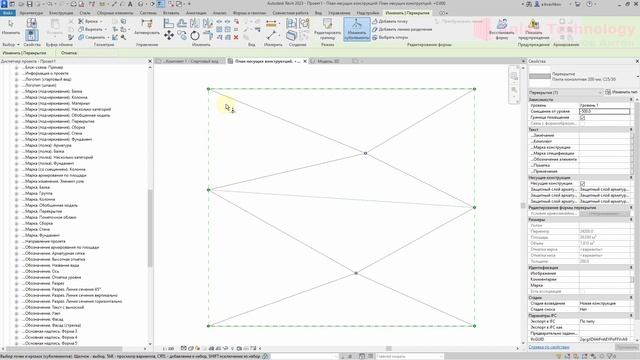Open the Архитектура ribbon tab
The height and width of the screenshot is (360, 640).
point(31,13)
